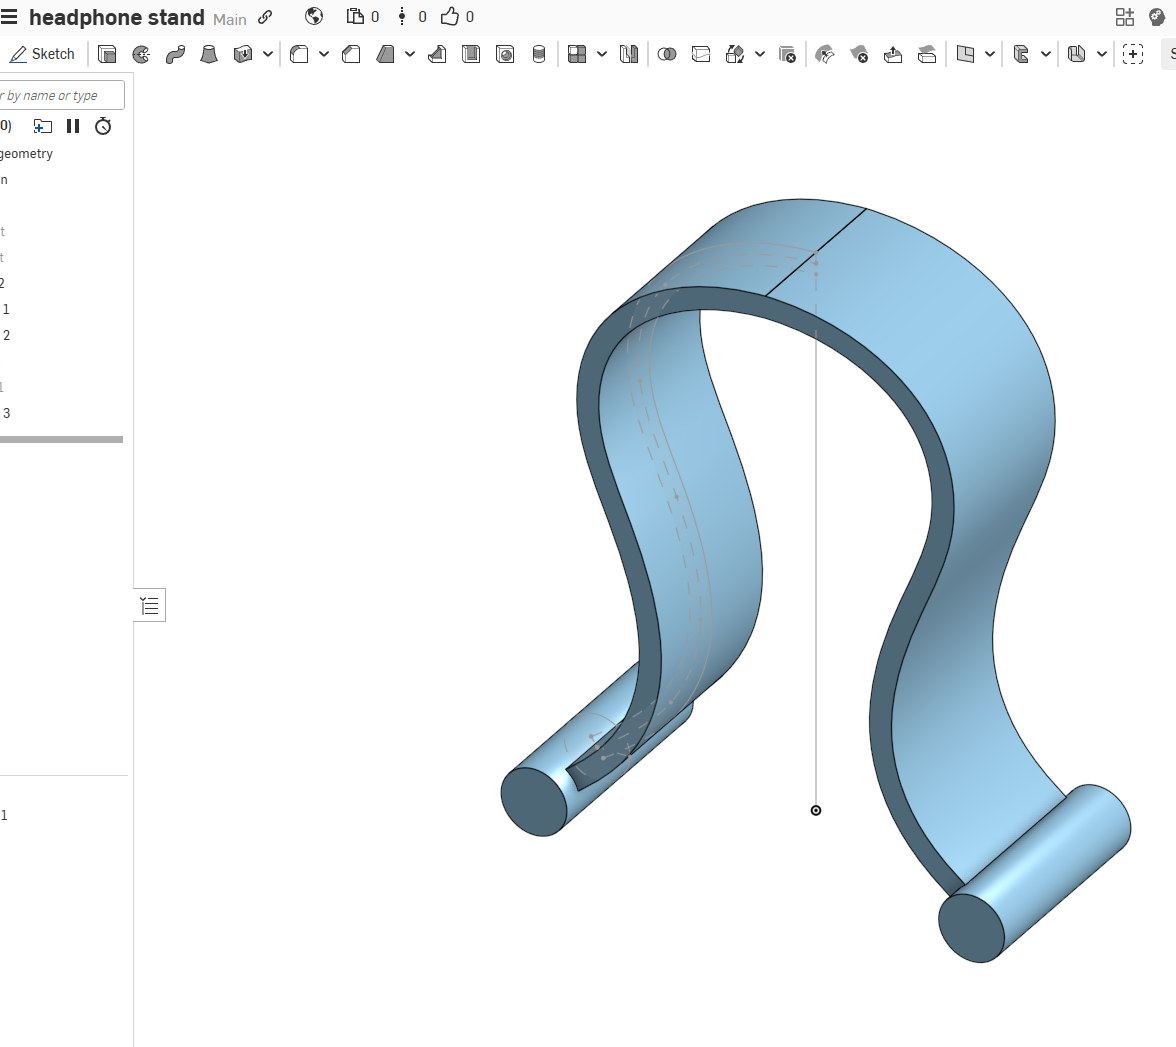Click the dashed-box plus insert tool
The height and width of the screenshot is (1047, 1176).
[x=1133, y=54]
